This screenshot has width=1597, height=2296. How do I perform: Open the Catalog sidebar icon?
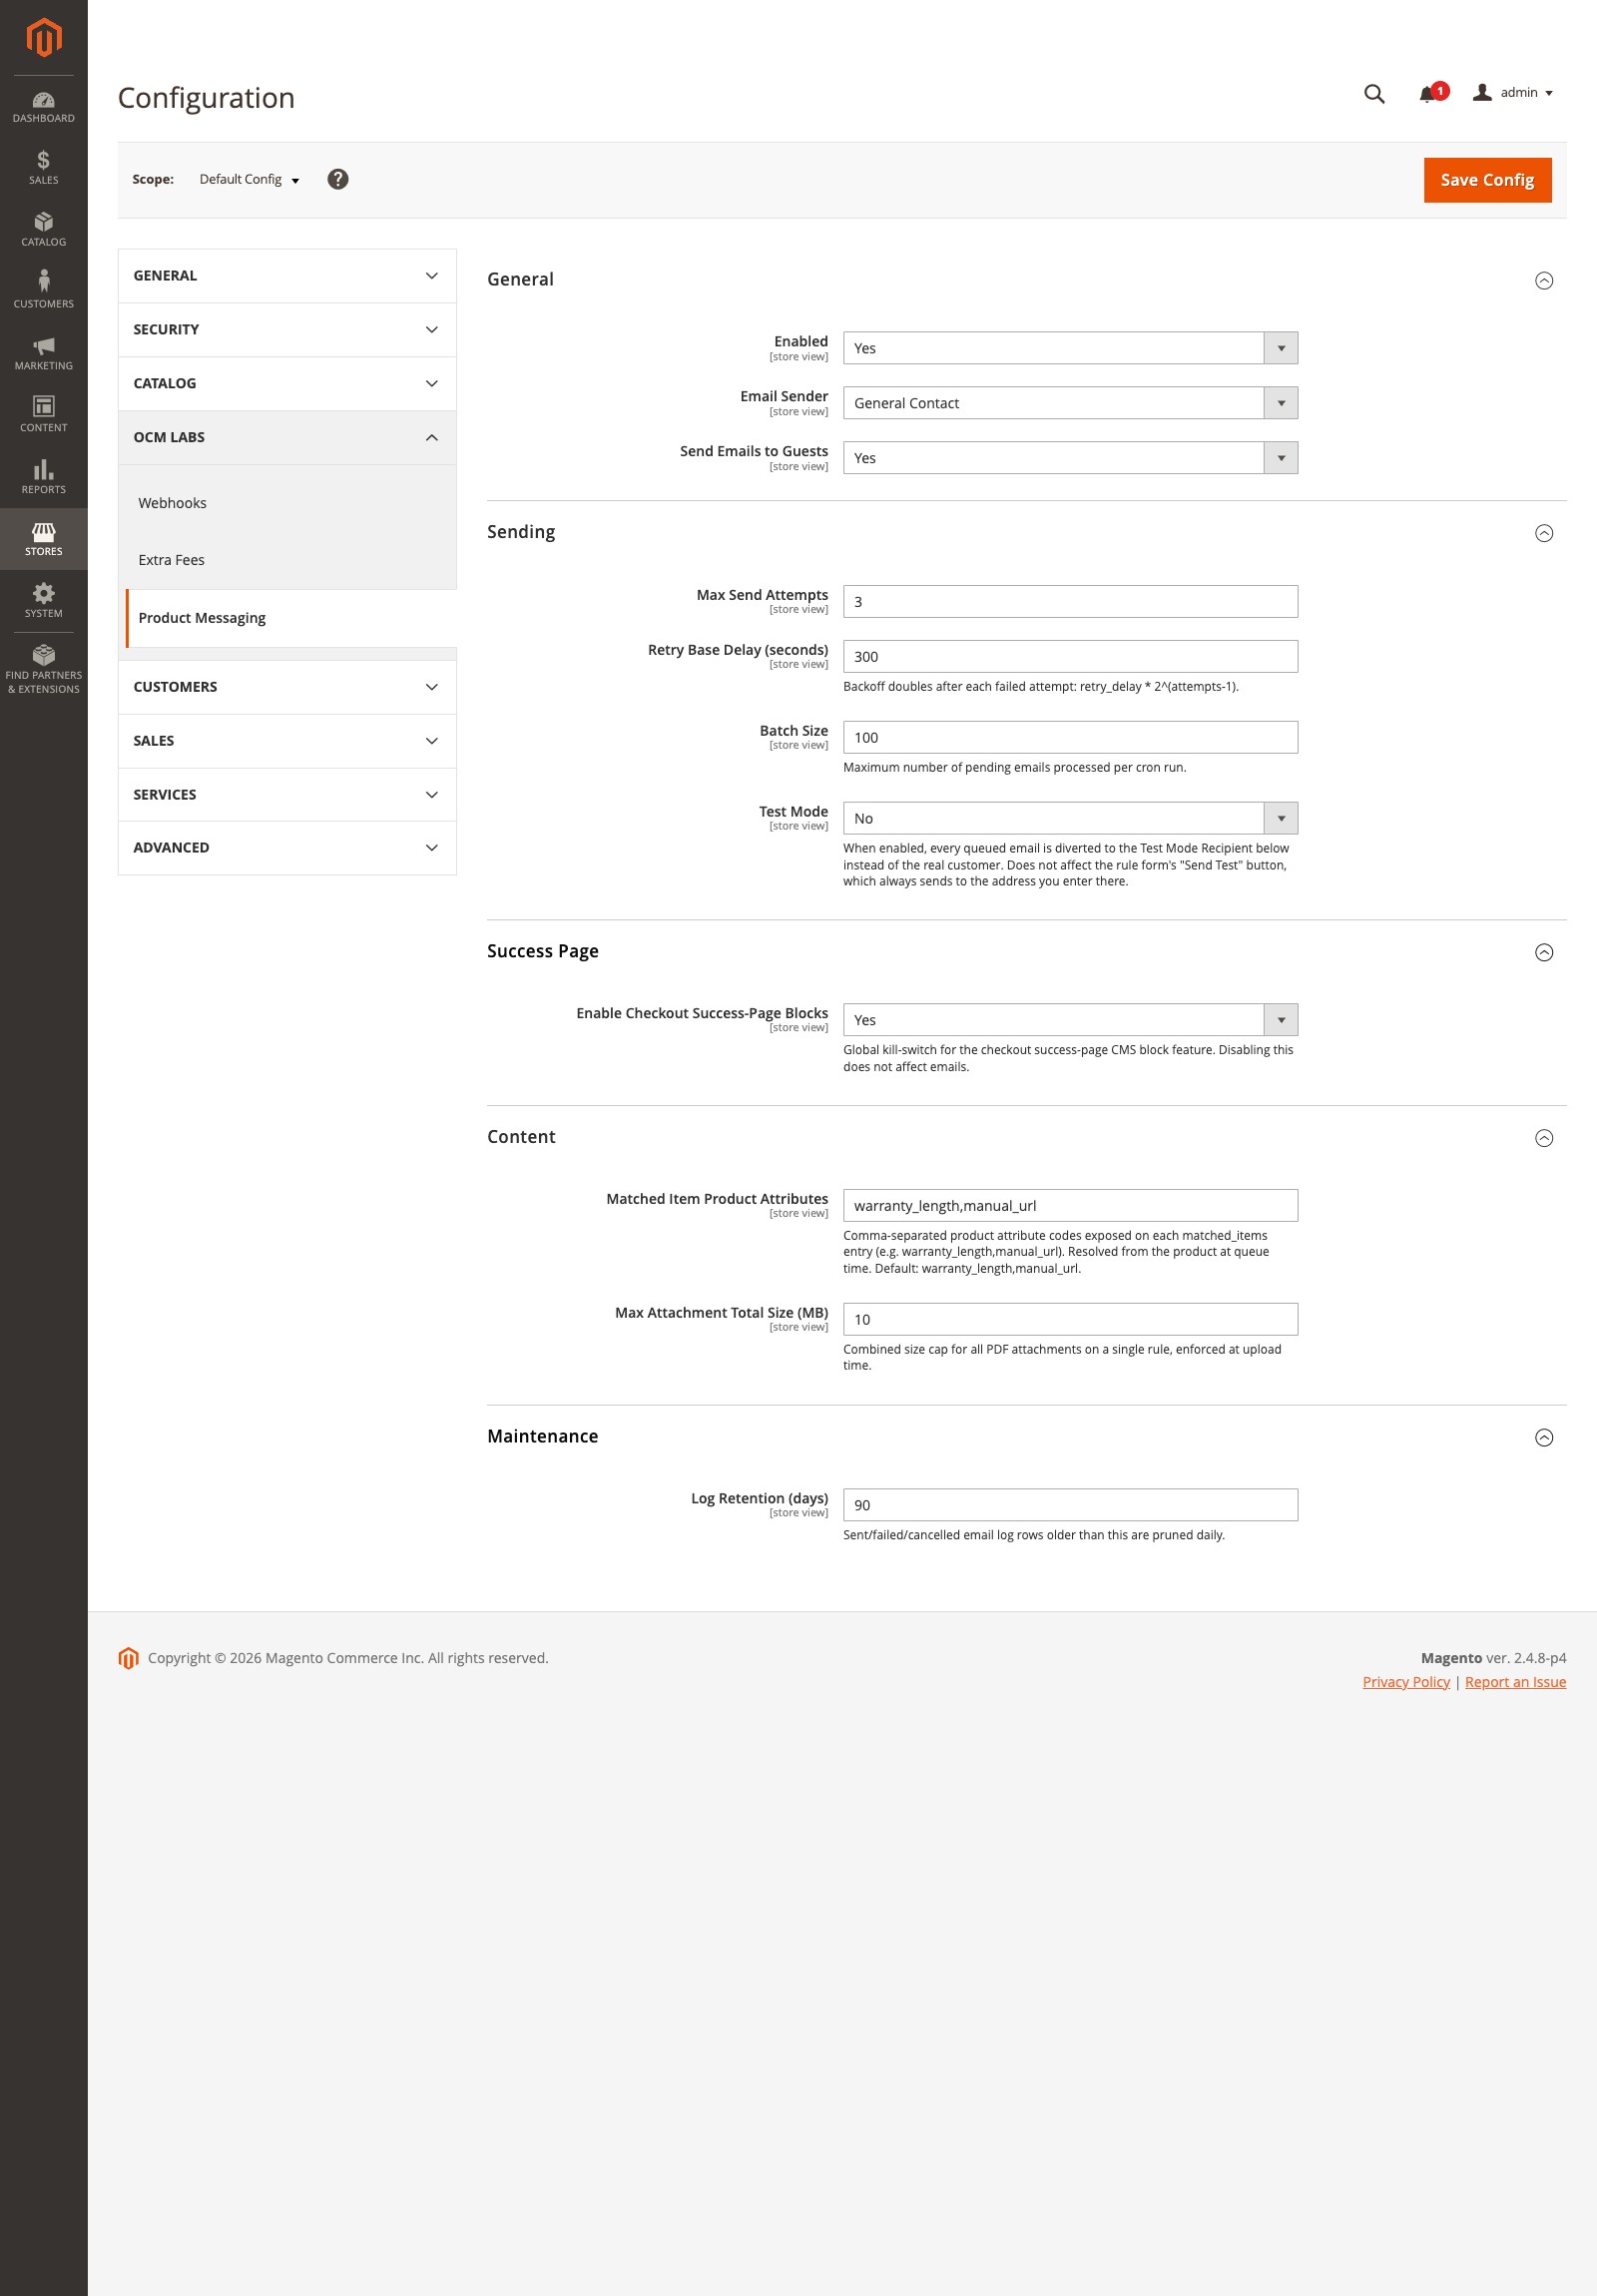coord(43,230)
